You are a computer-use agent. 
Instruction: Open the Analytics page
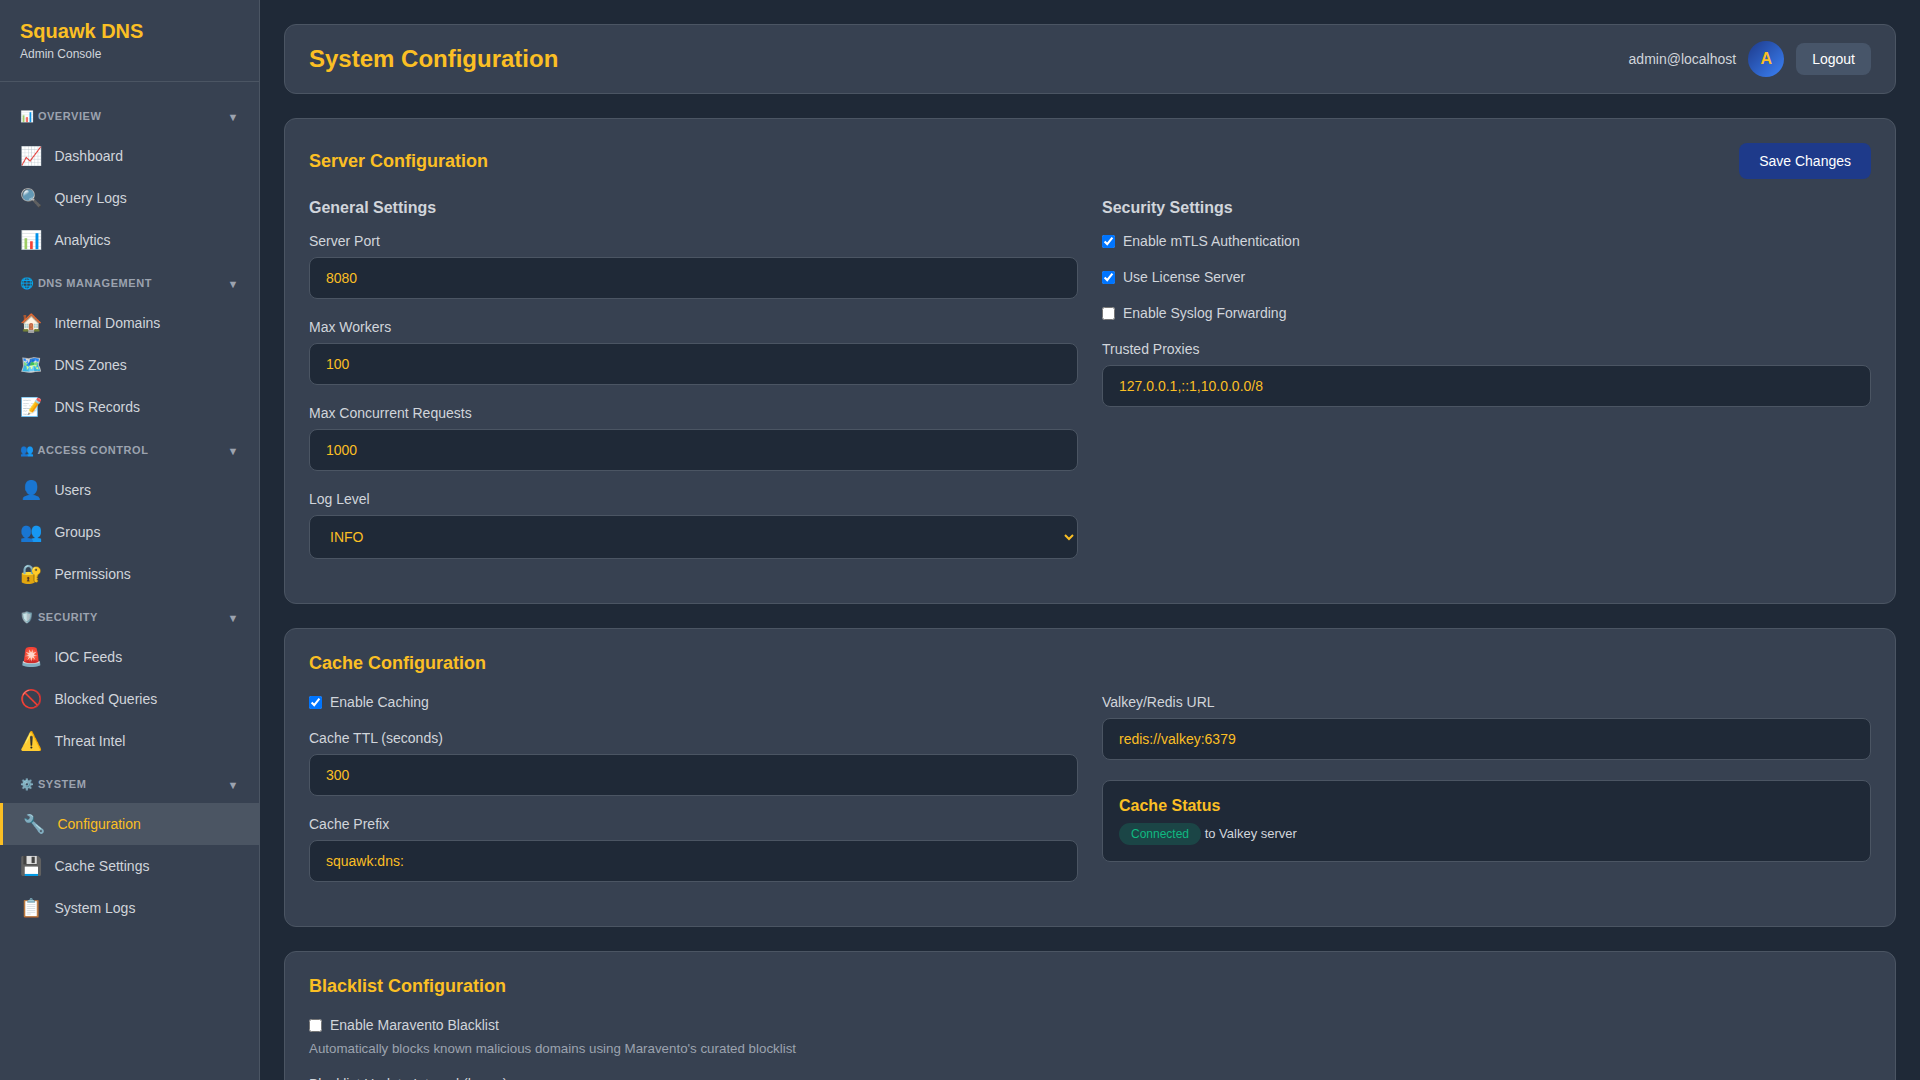point(130,240)
